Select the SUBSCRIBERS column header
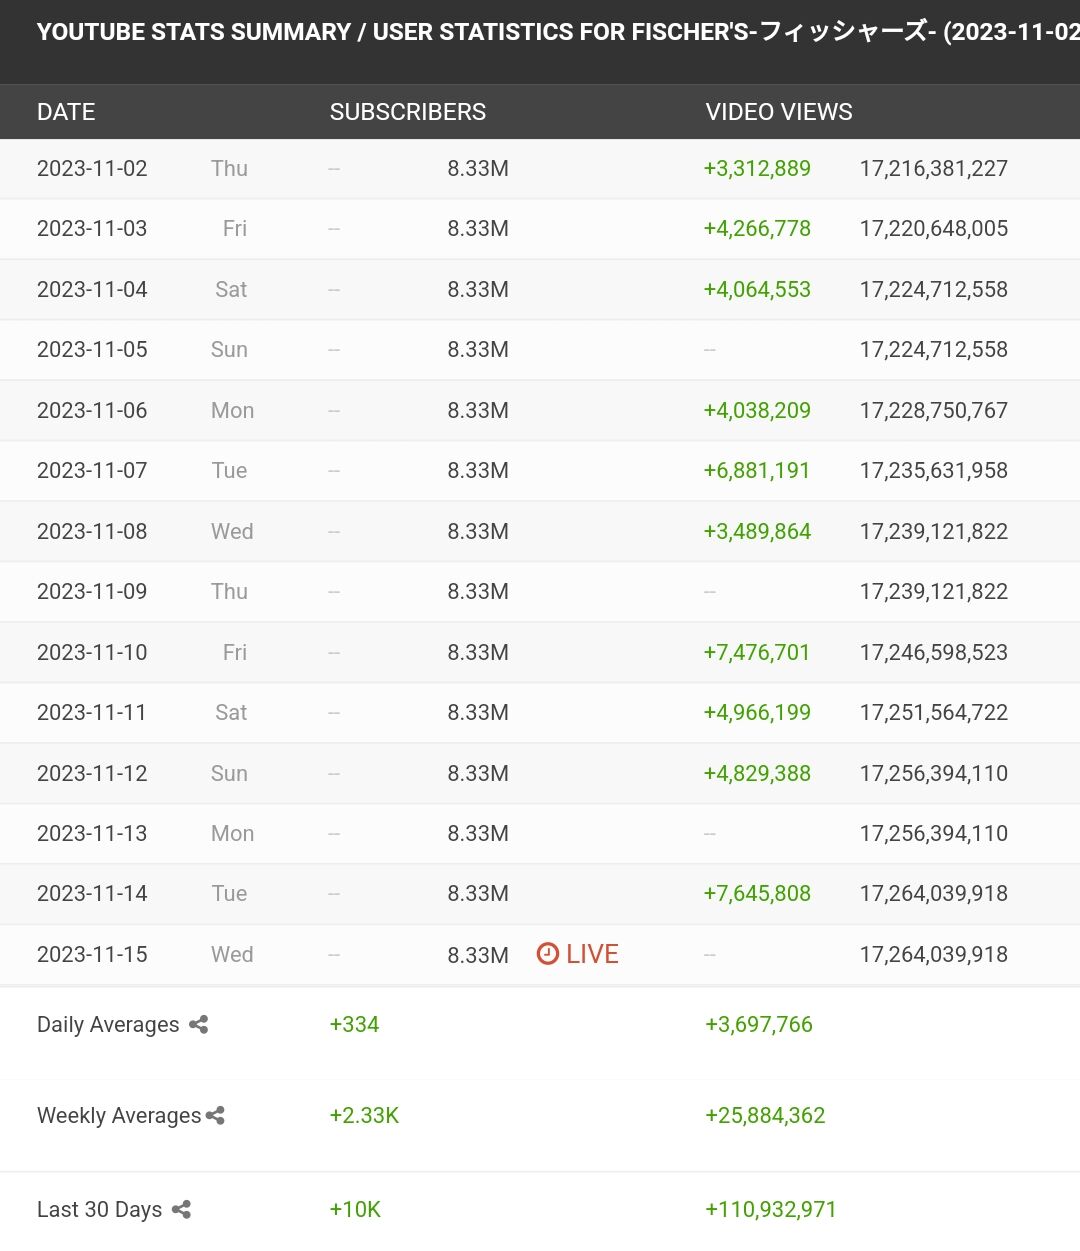This screenshot has height=1251, width=1080. [408, 112]
